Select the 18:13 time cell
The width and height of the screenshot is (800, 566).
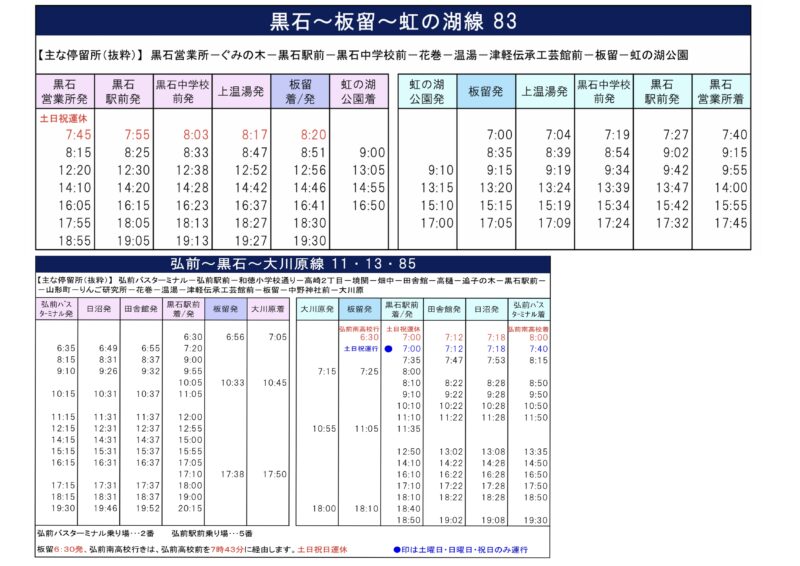tap(192, 223)
